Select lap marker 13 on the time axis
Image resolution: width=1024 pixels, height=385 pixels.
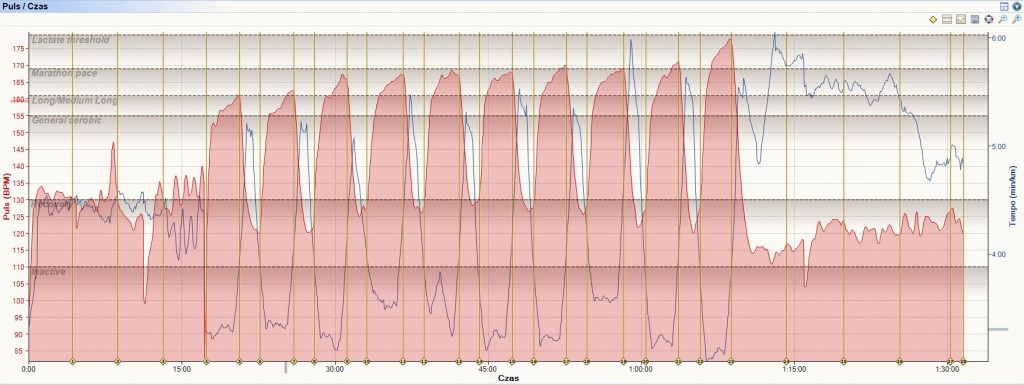(x=458, y=361)
